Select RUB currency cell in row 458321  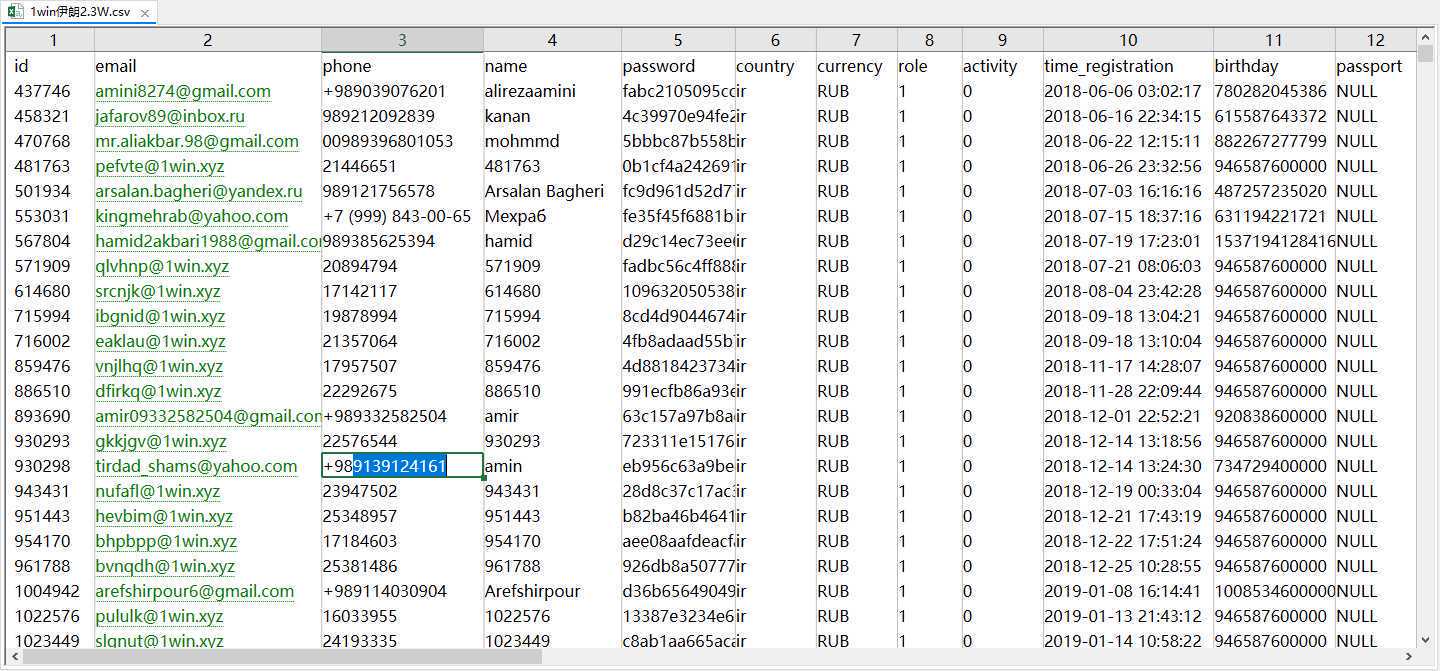[x=856, y=116]
